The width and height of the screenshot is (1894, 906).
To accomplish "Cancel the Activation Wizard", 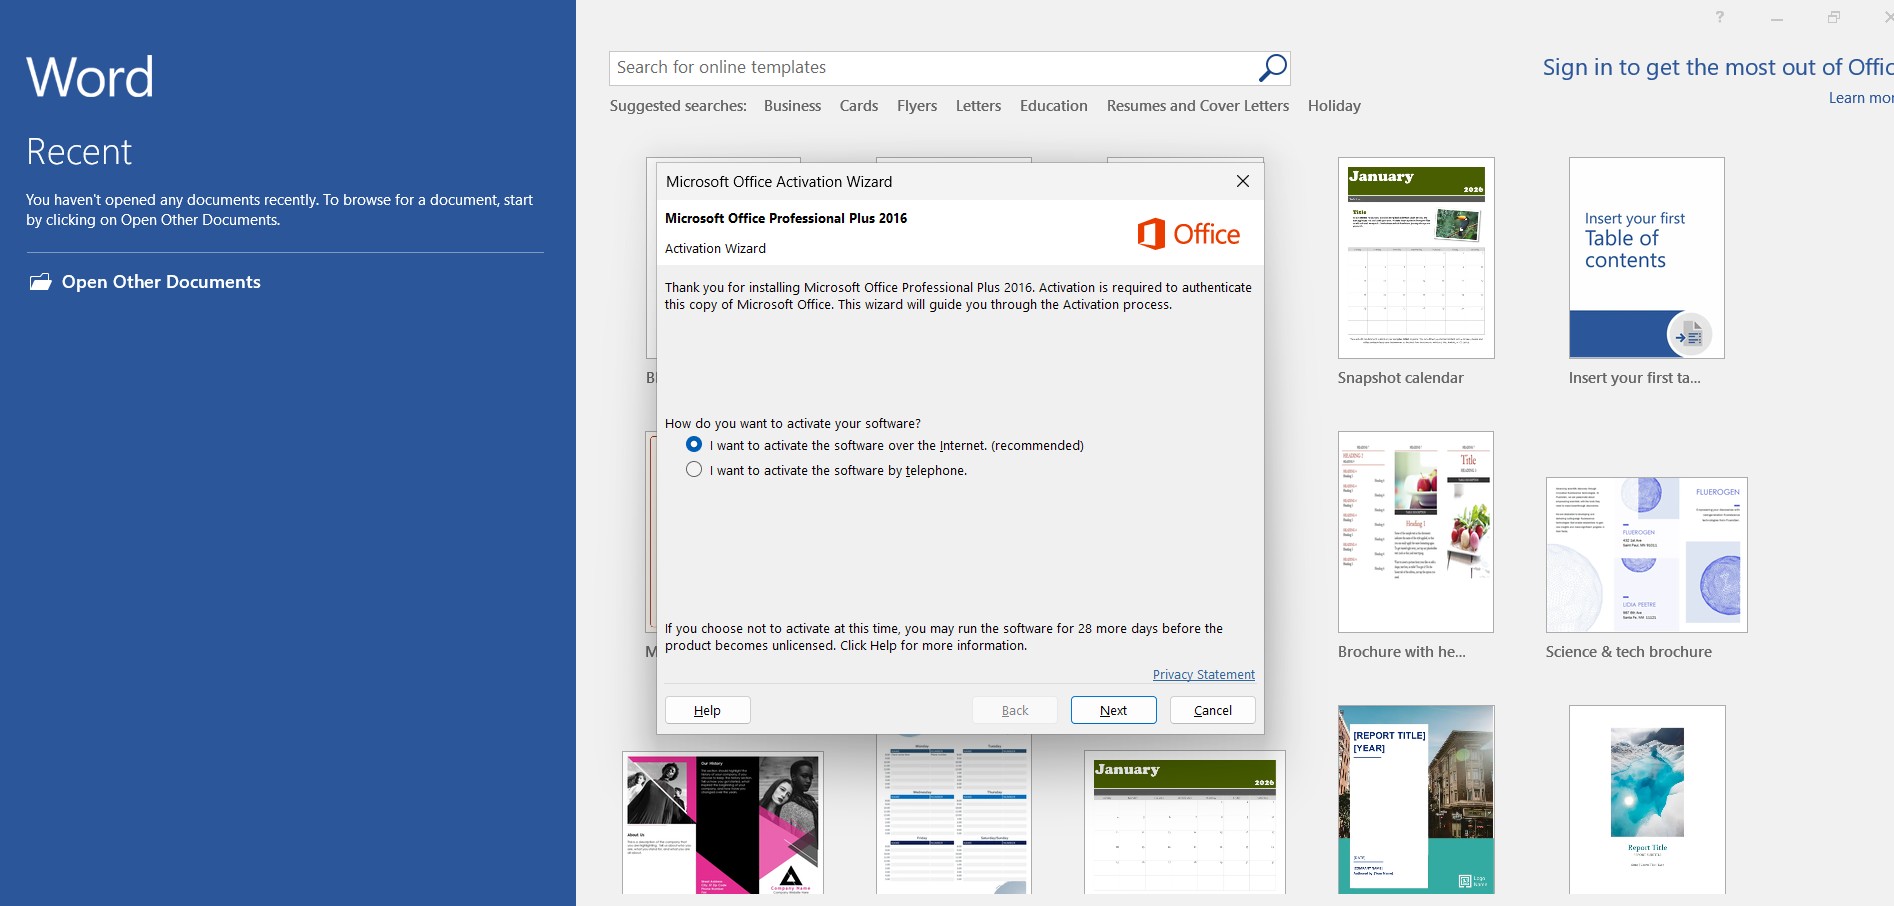I will 1212,710.
